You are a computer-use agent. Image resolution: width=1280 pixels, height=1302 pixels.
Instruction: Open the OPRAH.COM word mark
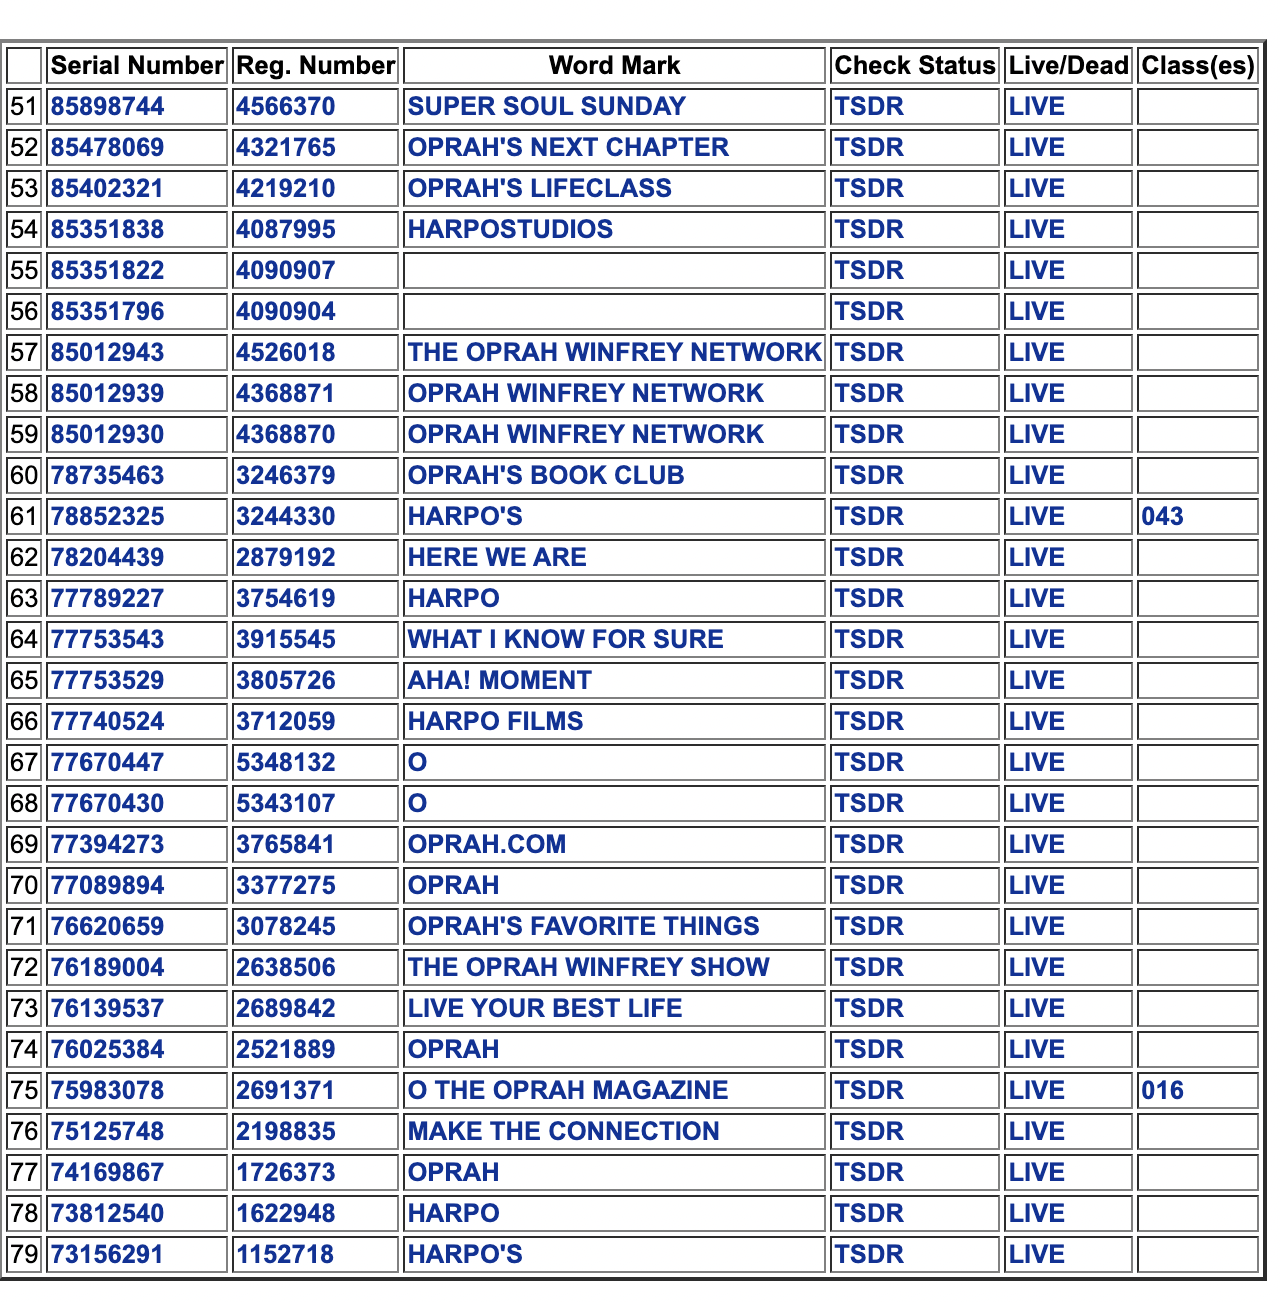click(x=487, y=845)
